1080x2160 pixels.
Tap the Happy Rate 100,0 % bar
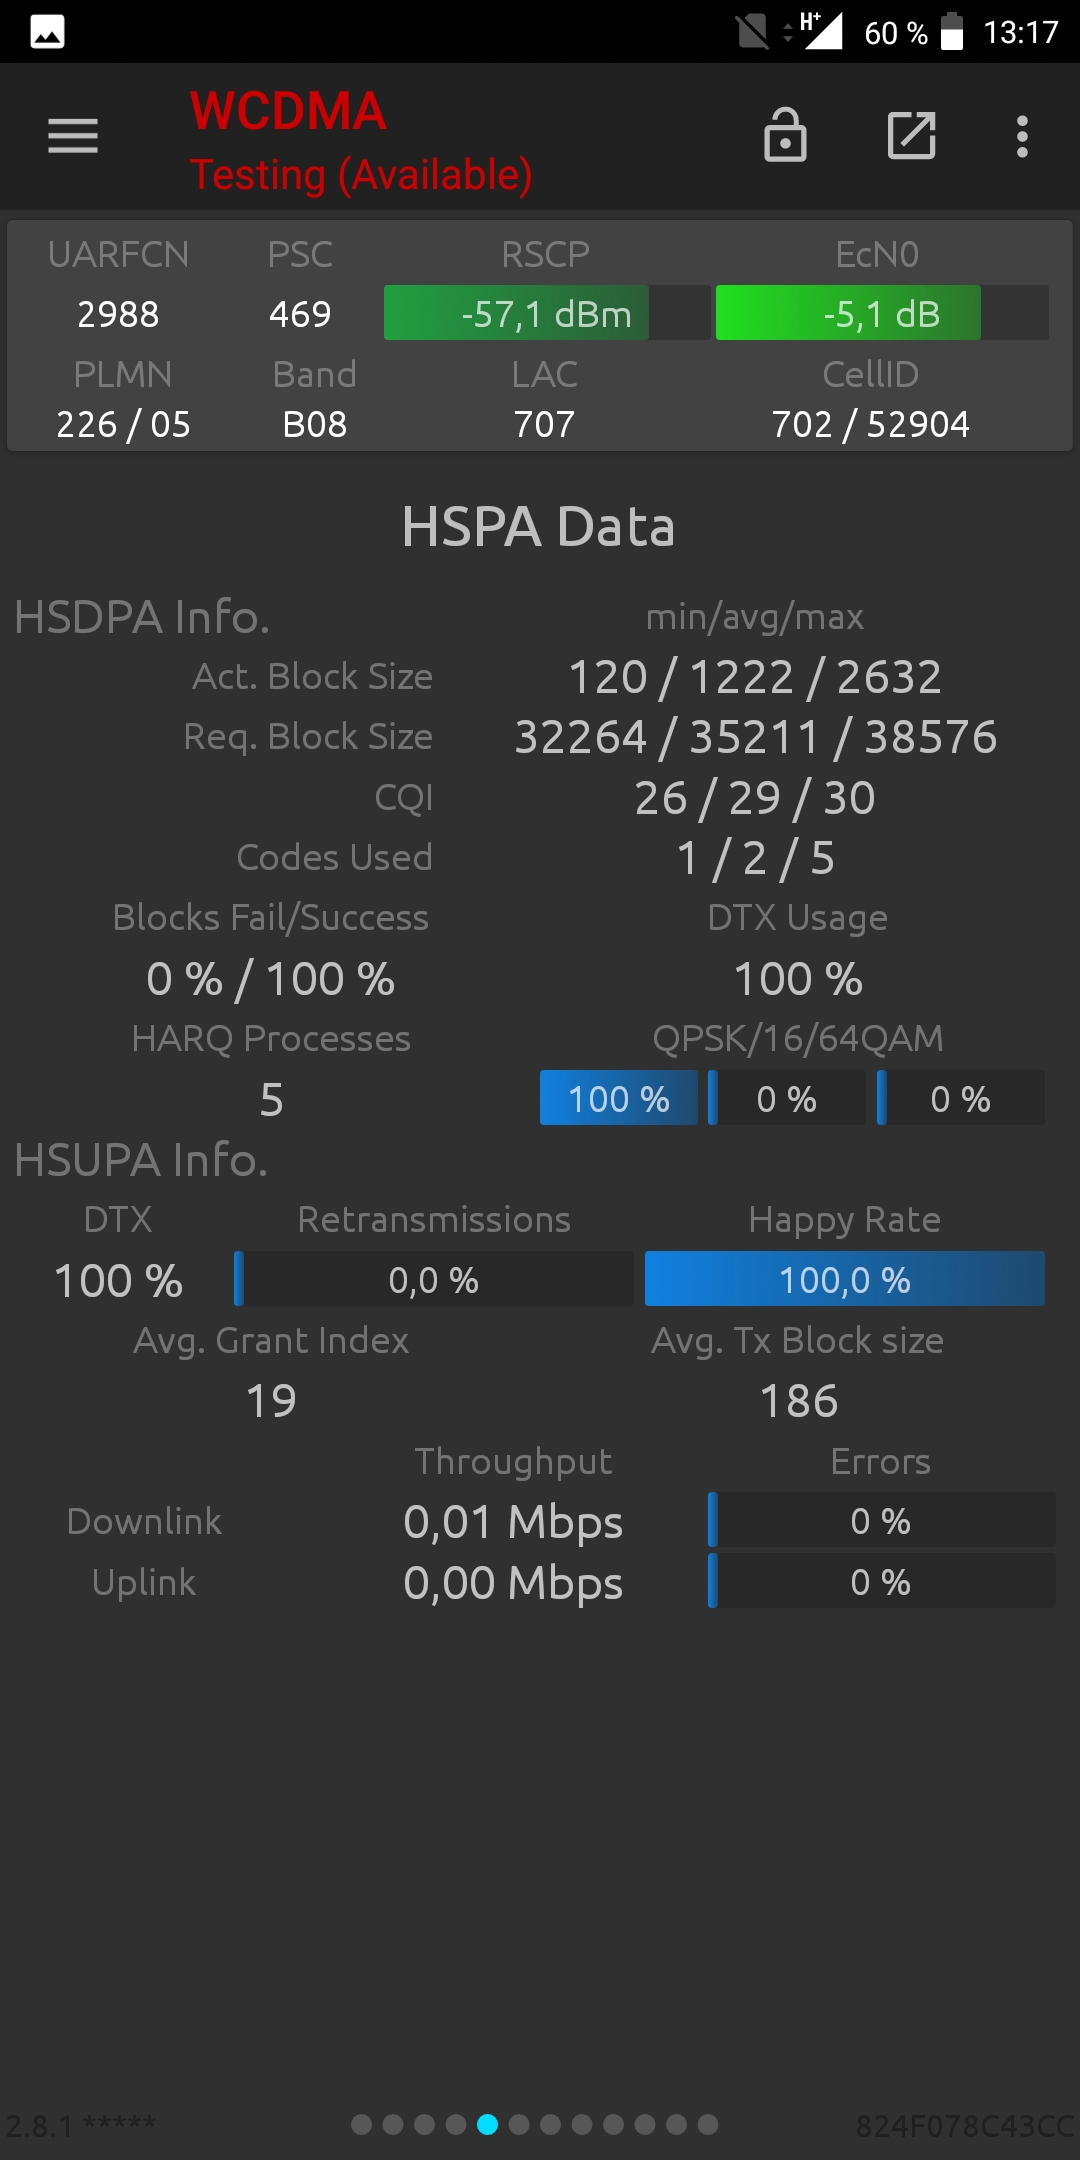pyautogui.click(x=845, y=1279)
